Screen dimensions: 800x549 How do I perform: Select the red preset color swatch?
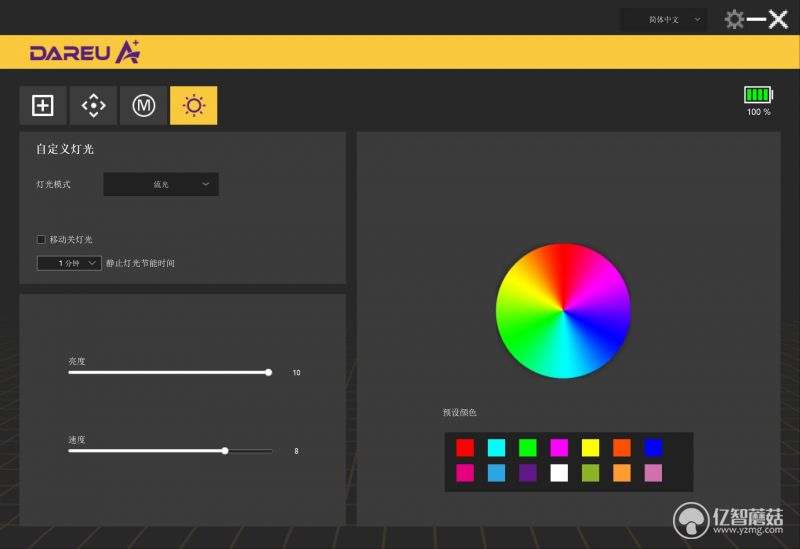click(x=465, y=447)
